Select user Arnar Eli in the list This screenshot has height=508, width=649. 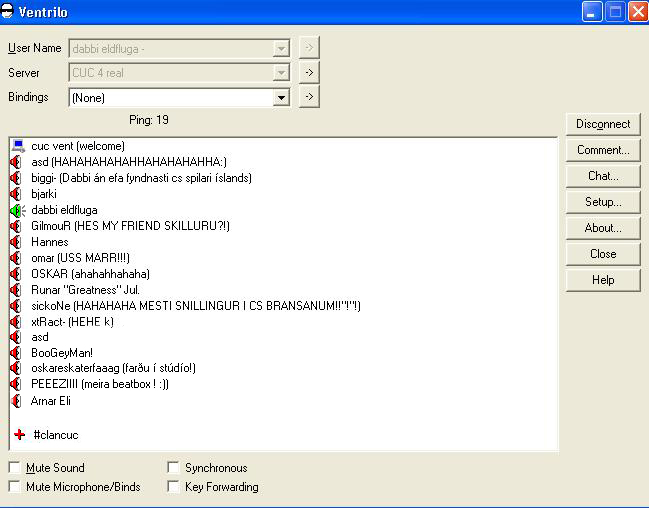click(50, 401)
